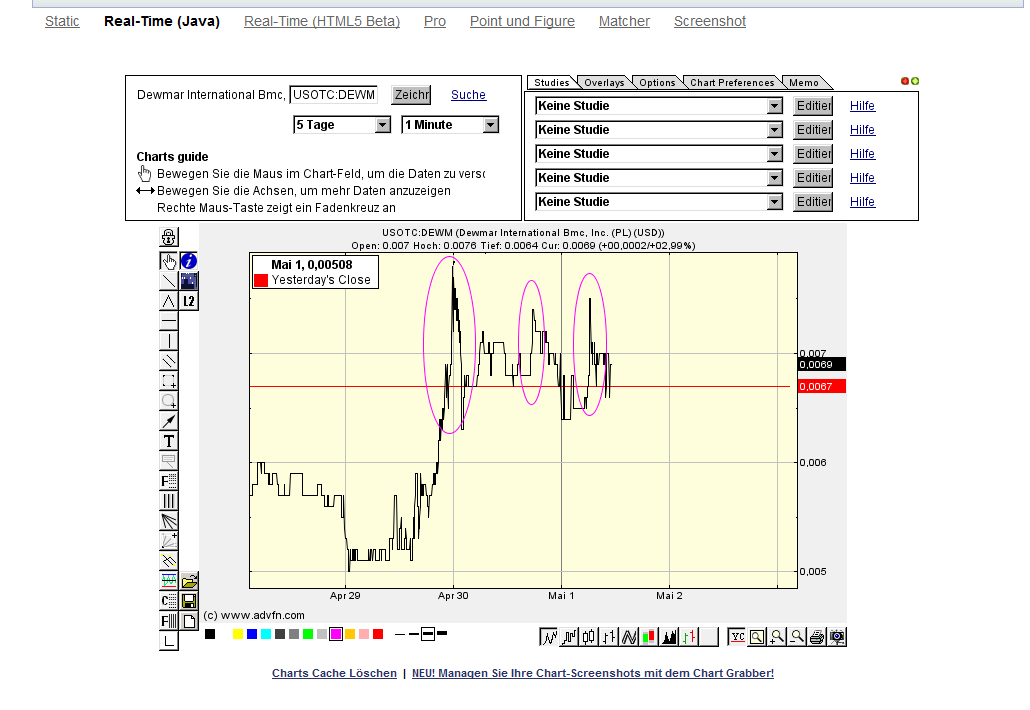Switch to the Overlays tab
The width and height of the screenshot is (1030, 710).
(x=604, y=83)
